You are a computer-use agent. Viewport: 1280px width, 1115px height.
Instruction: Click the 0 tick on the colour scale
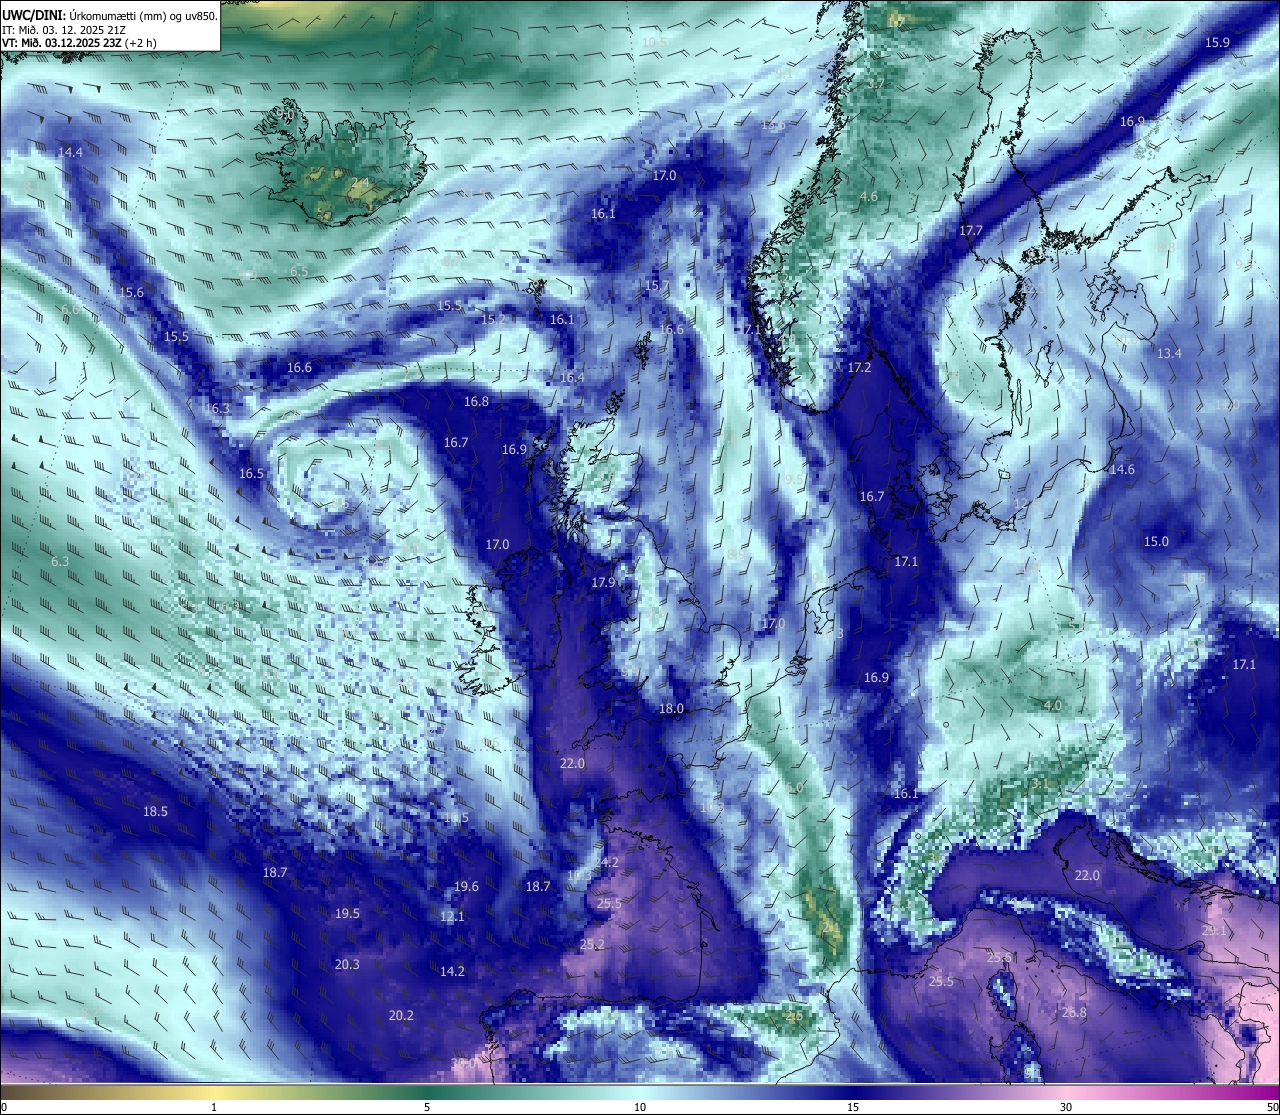[x=4, y=1107]
